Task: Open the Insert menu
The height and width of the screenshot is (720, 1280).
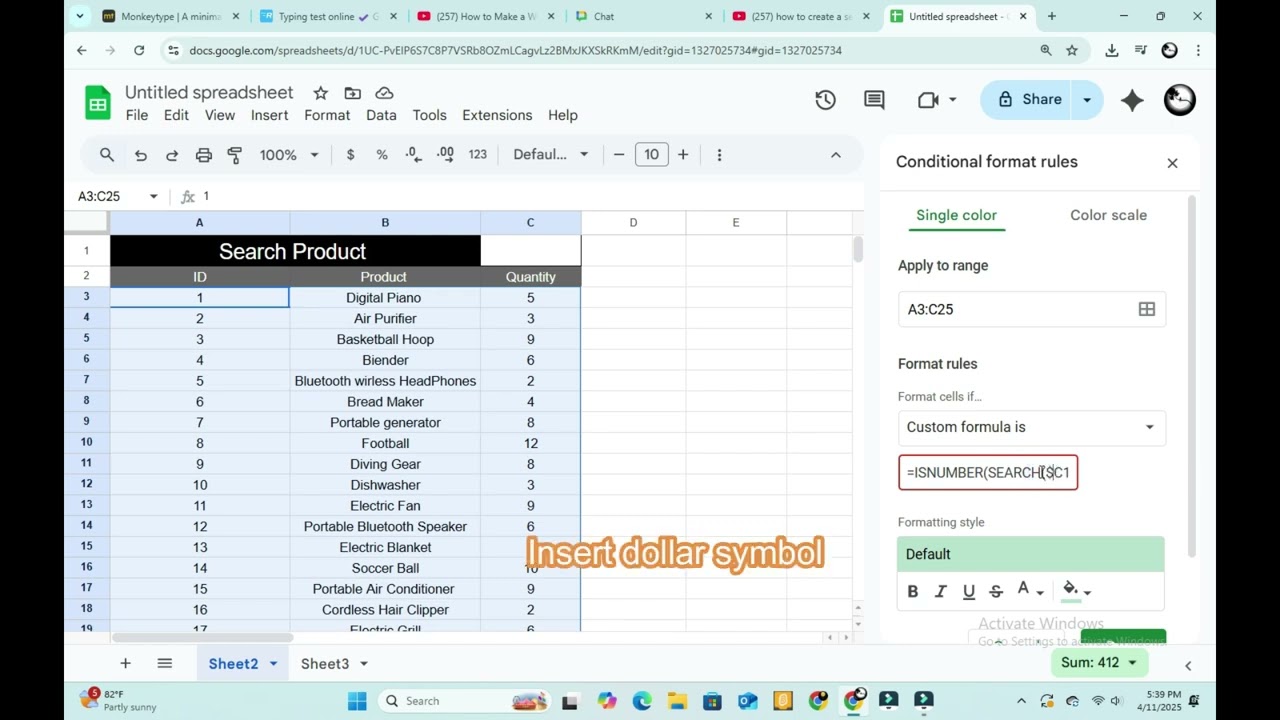Action: tap(269, 115)
